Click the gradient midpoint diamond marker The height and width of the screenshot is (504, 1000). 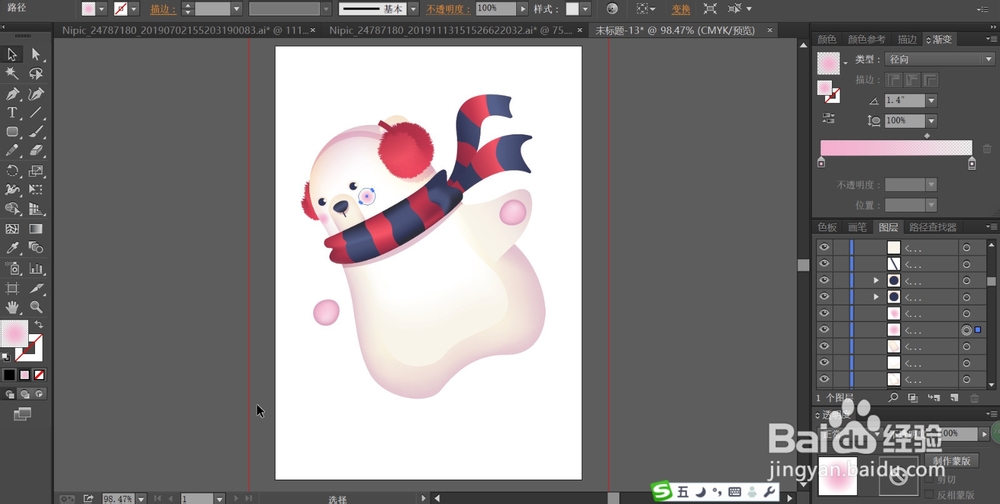coord(927,135)
